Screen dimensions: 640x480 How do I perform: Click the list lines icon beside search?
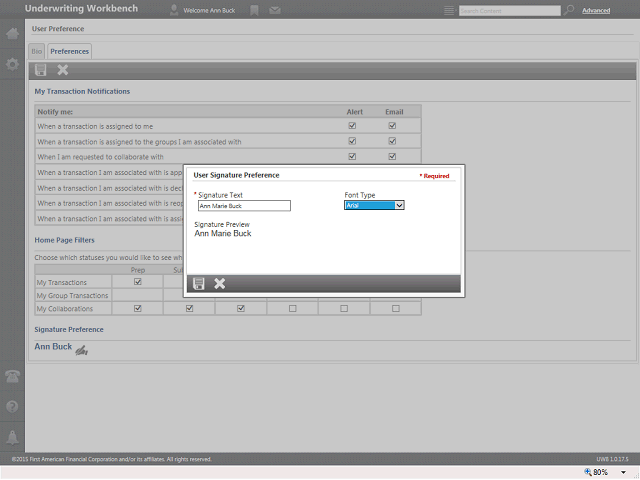(x=449, y=10)
